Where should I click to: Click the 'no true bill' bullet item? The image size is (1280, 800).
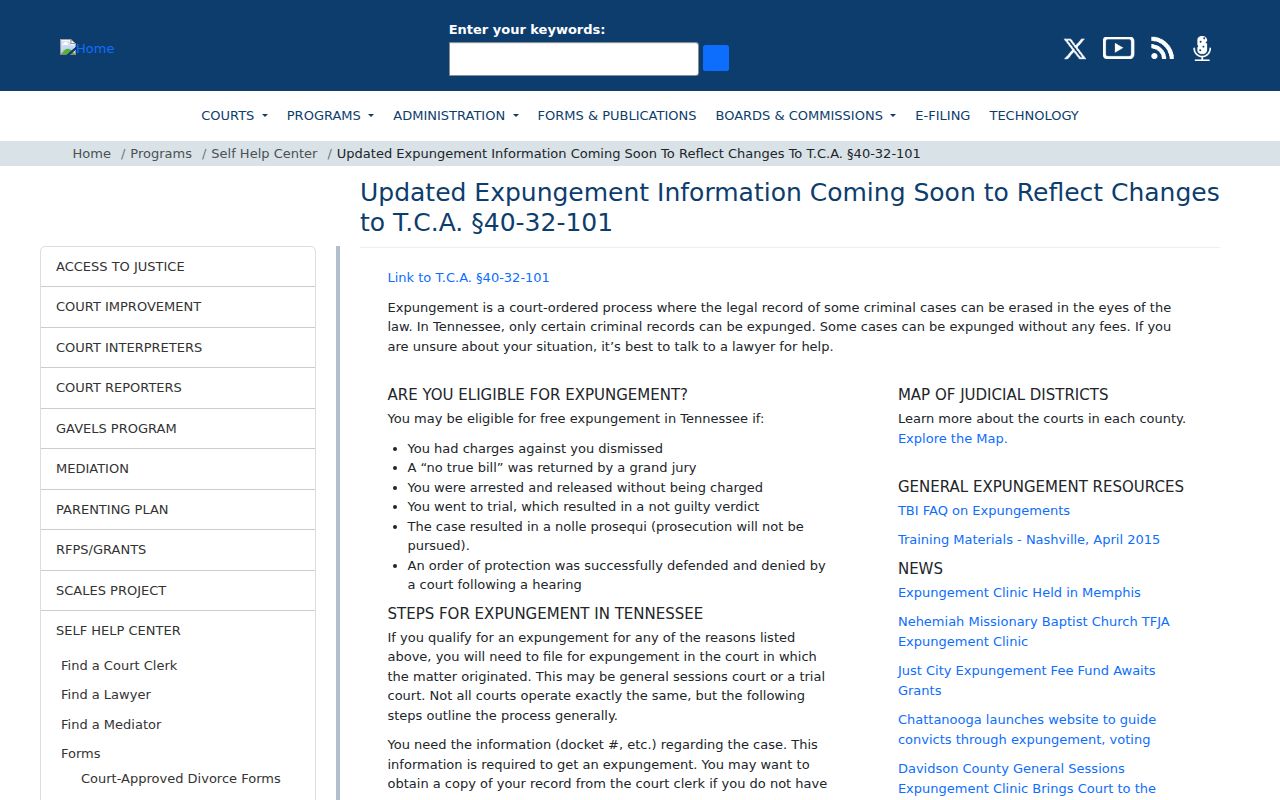click(552, 467)
